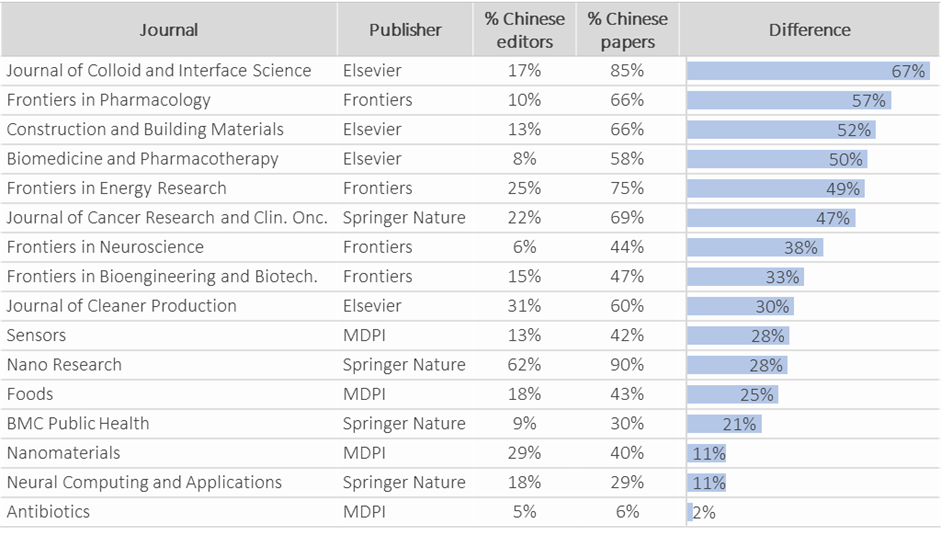
Task: Select the Journal of Colloid and Interface Science cell
Action: [x=159, y=71]
